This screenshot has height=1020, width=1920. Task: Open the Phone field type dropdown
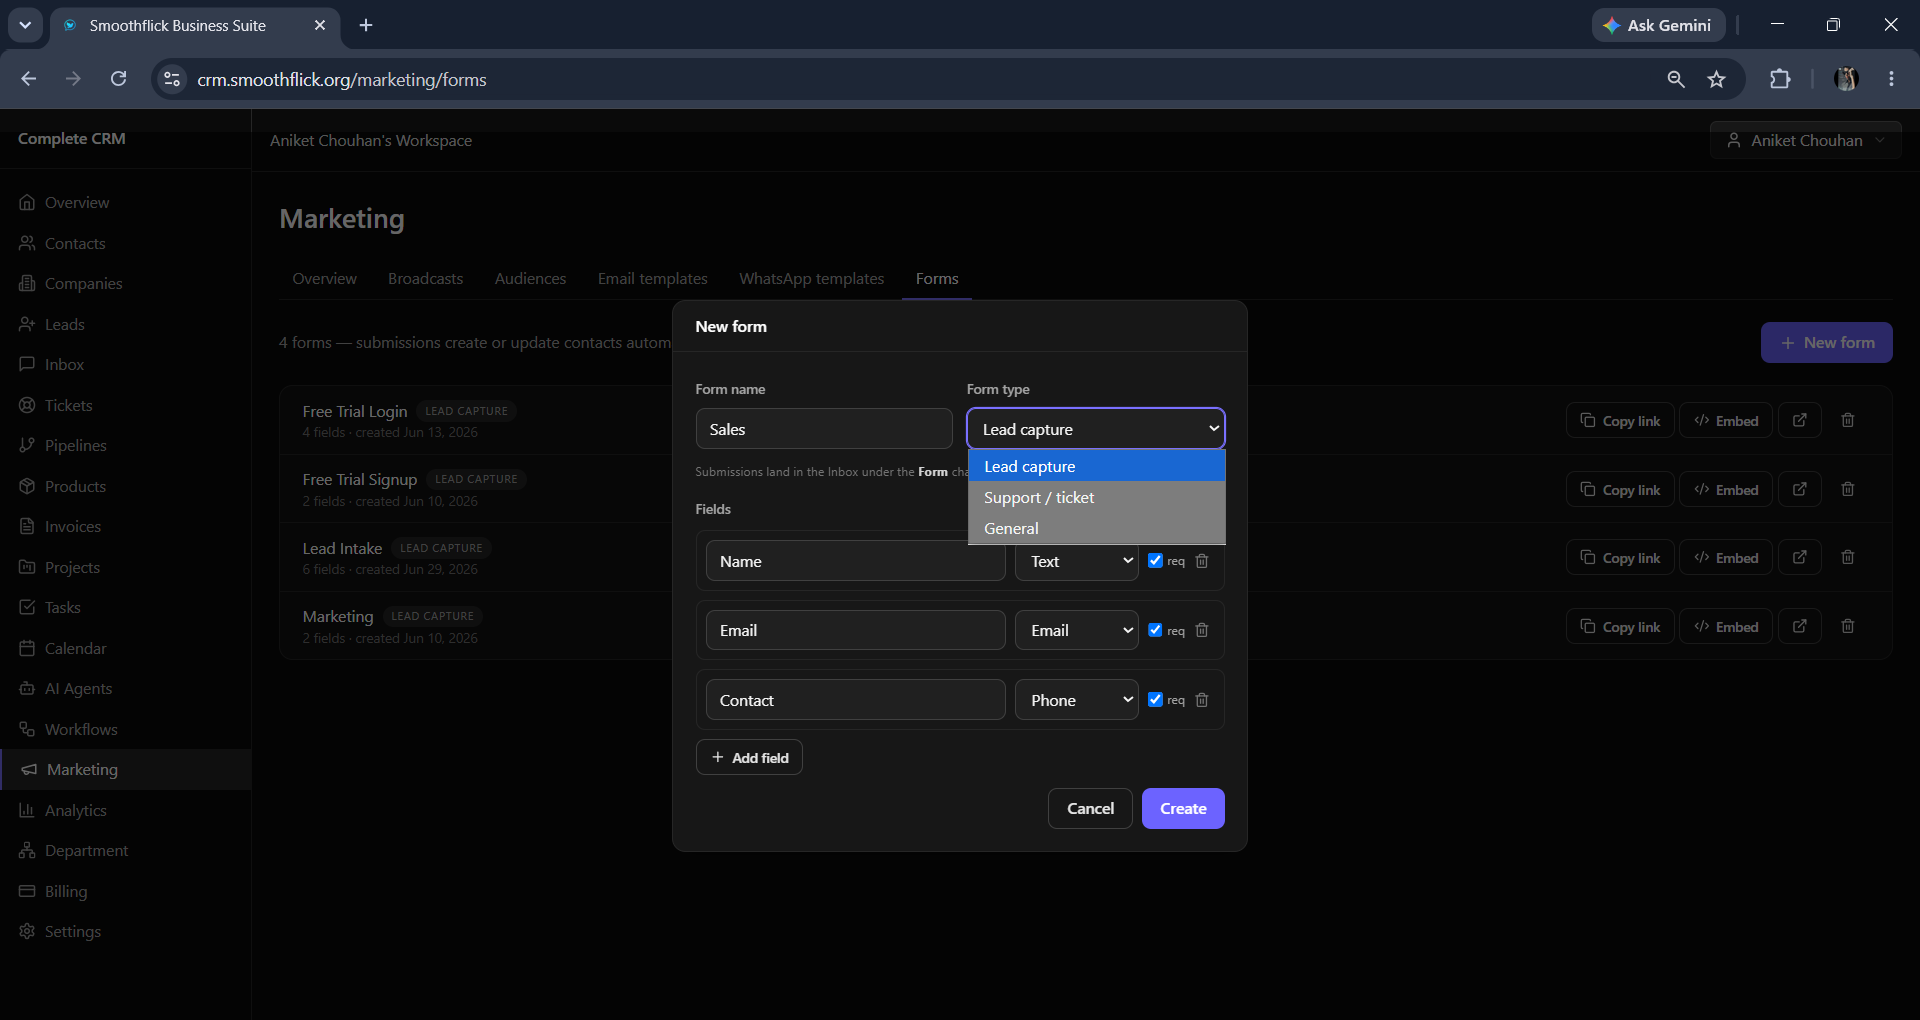click(1077, 700)
